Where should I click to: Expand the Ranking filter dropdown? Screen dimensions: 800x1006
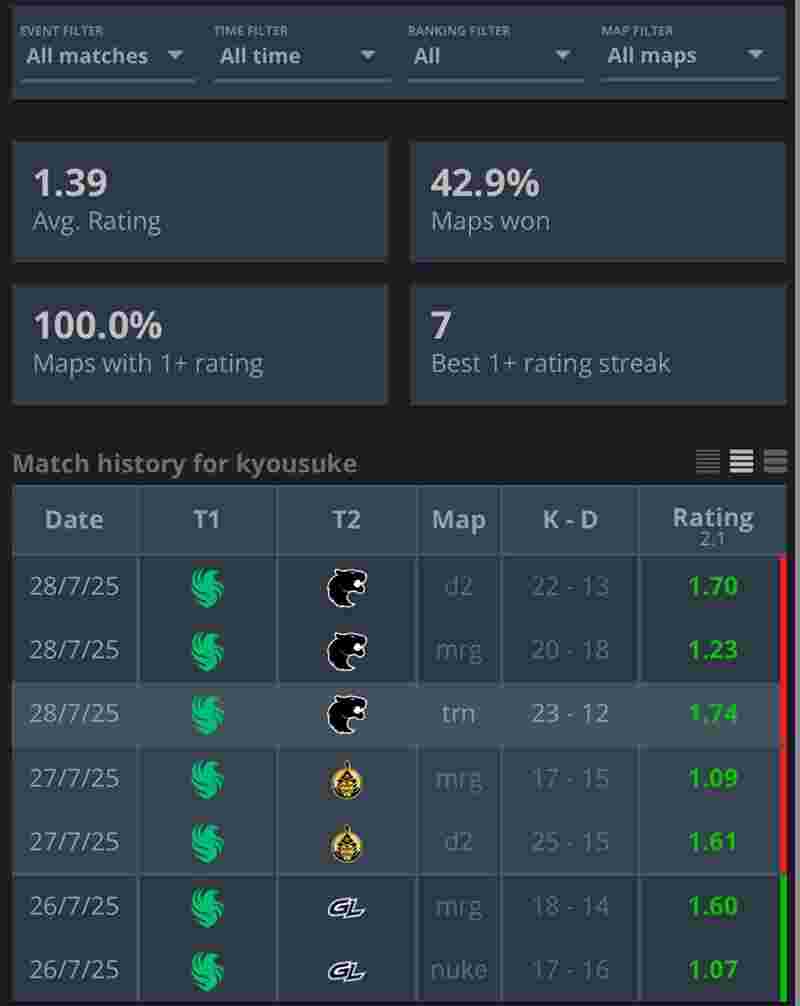point(495,56)
